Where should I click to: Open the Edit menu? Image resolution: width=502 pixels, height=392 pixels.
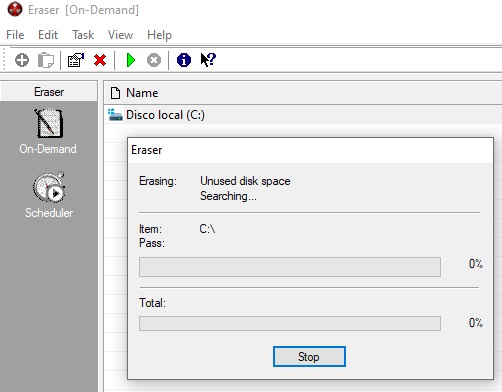click(x=48, y=35)
